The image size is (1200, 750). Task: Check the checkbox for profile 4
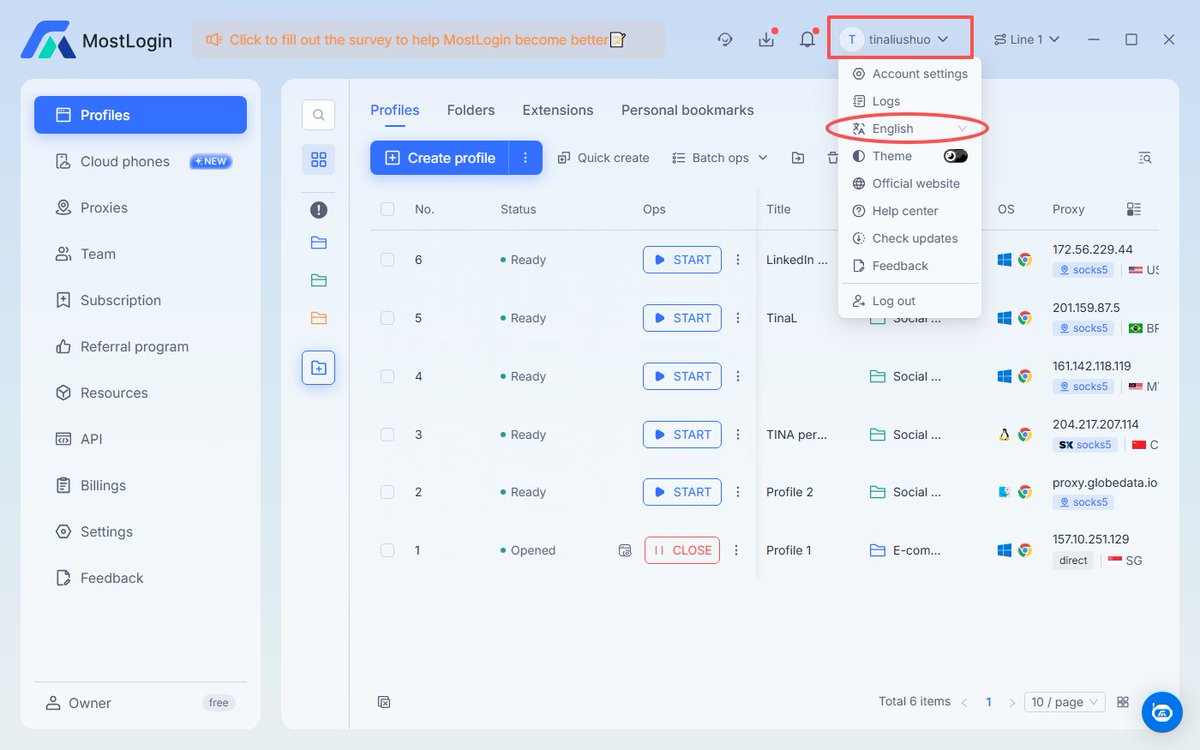coord(387,377)
